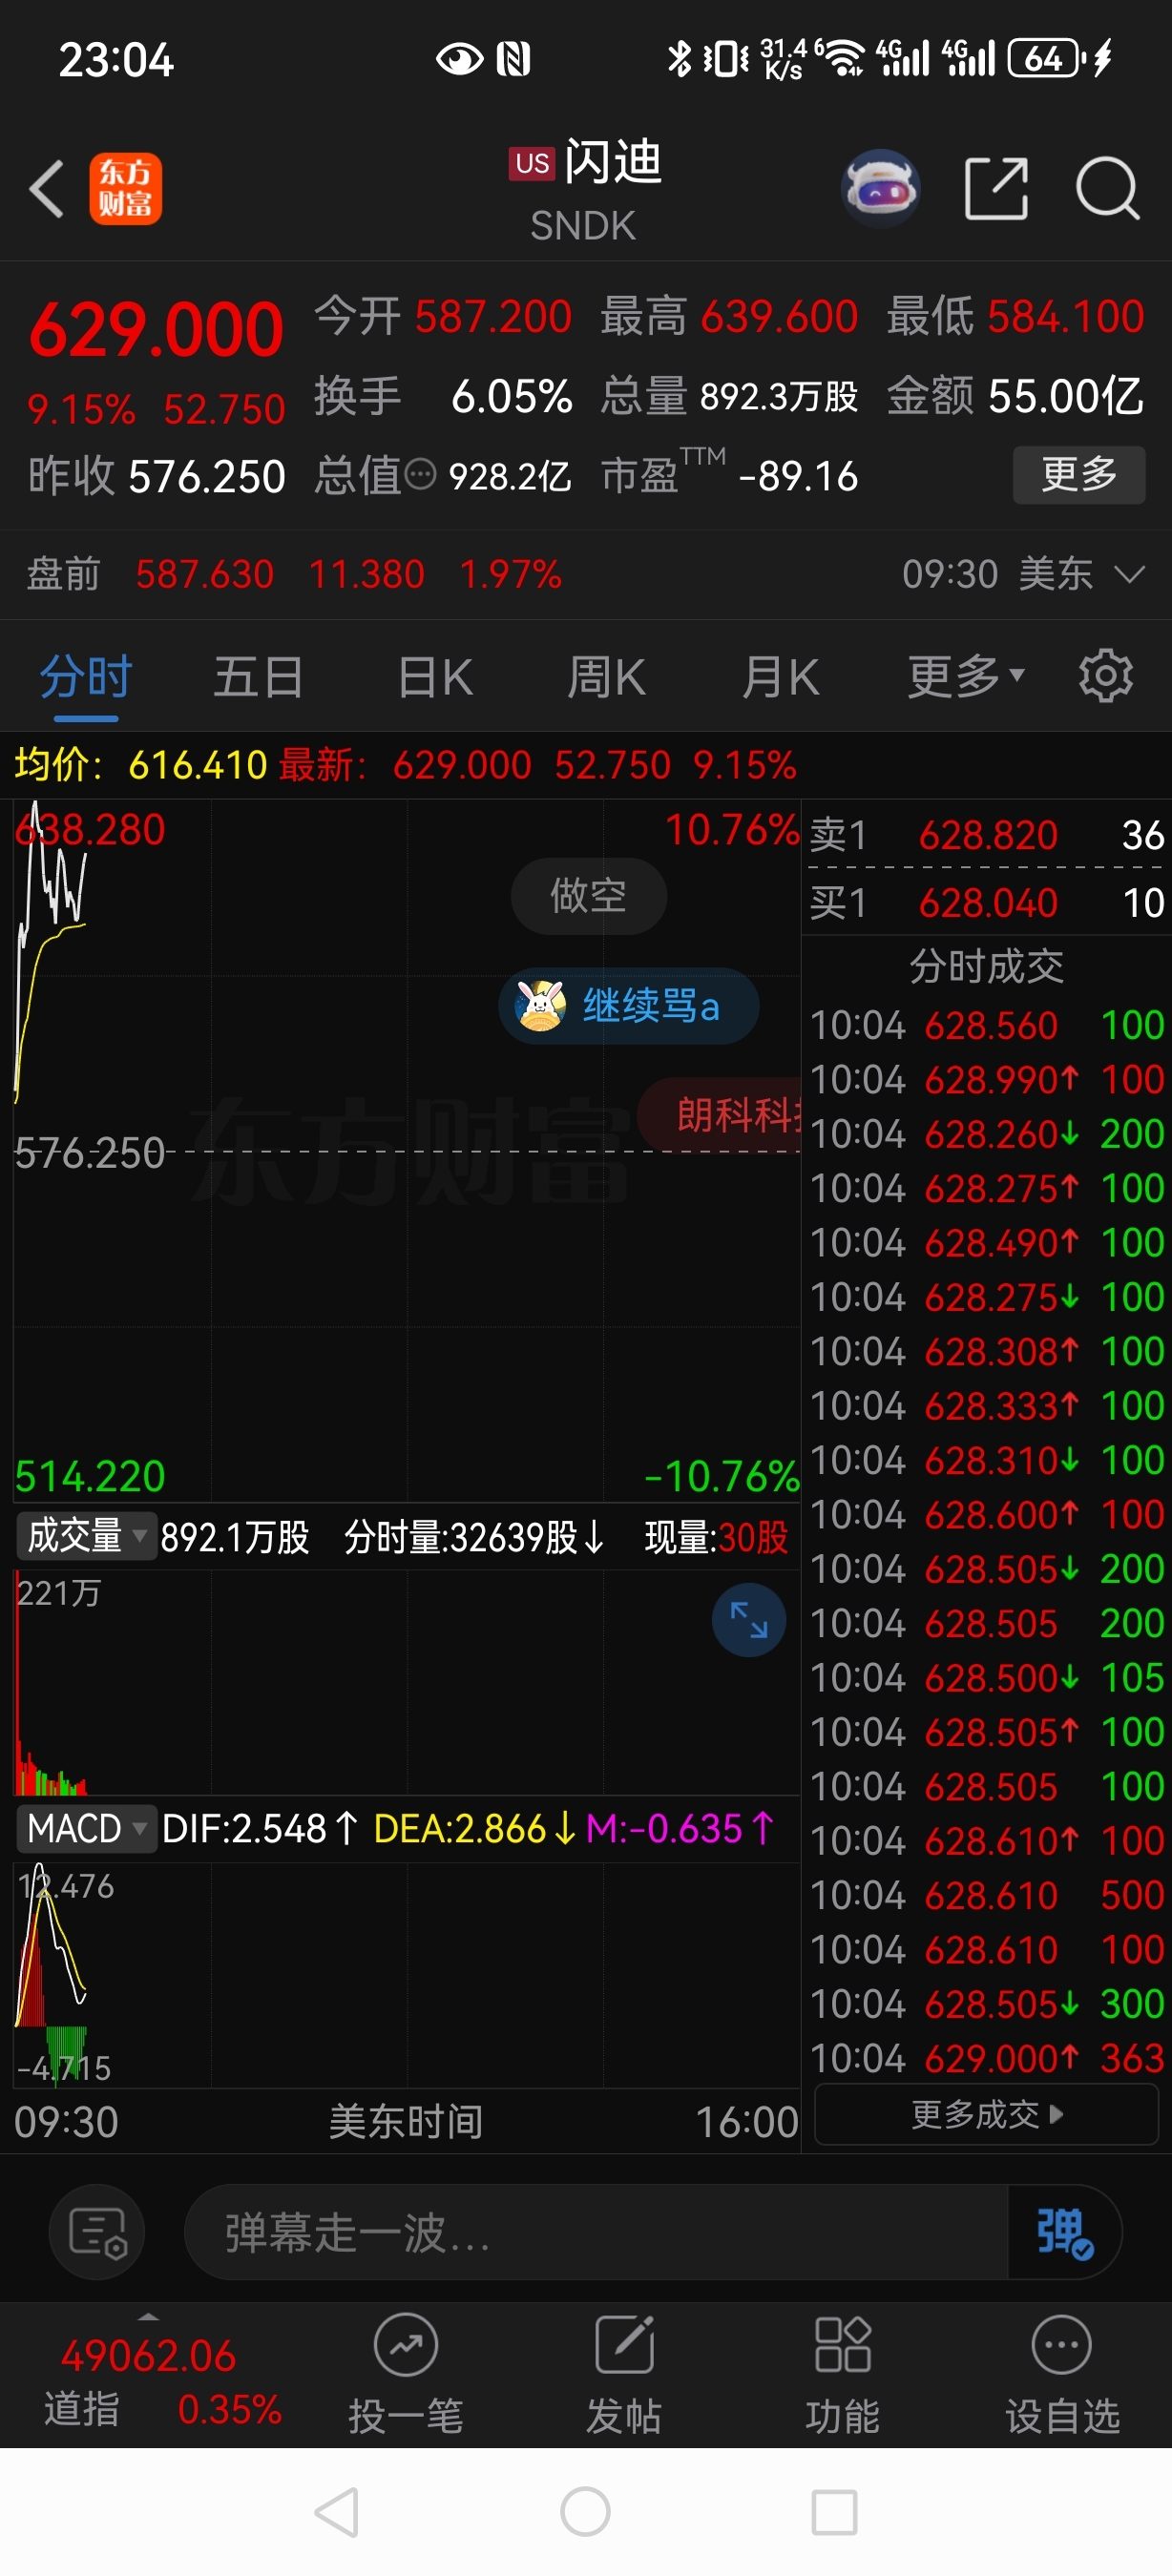Tap the 发帖 post icon
1172x2576 pixels.
coord(624,2373)
